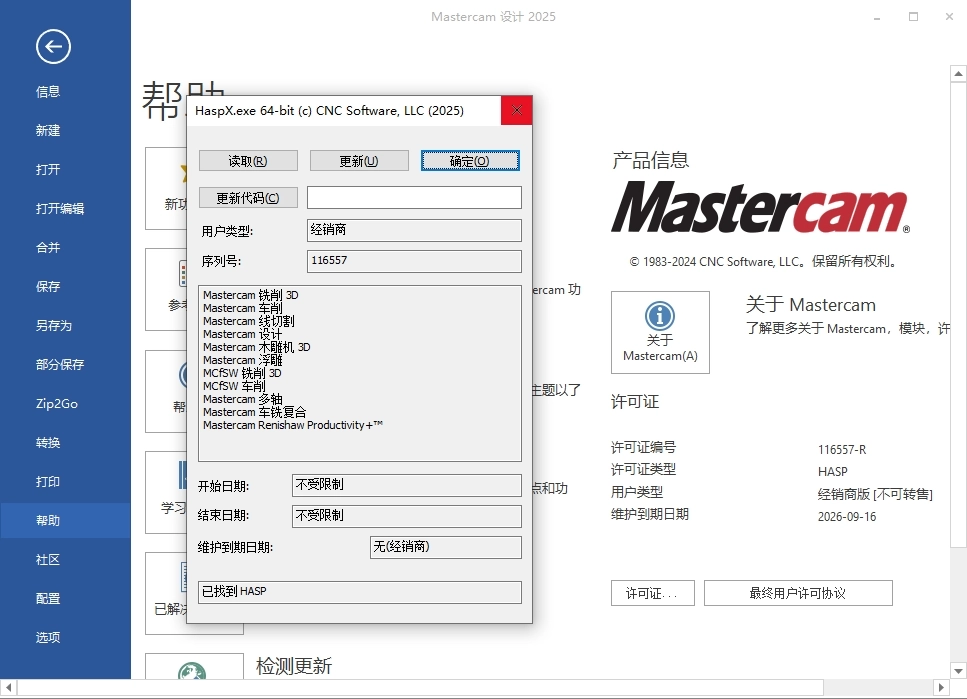967x699 pixels.
Task: Open 最终用户许可协议 agreement
Action: 797,593
